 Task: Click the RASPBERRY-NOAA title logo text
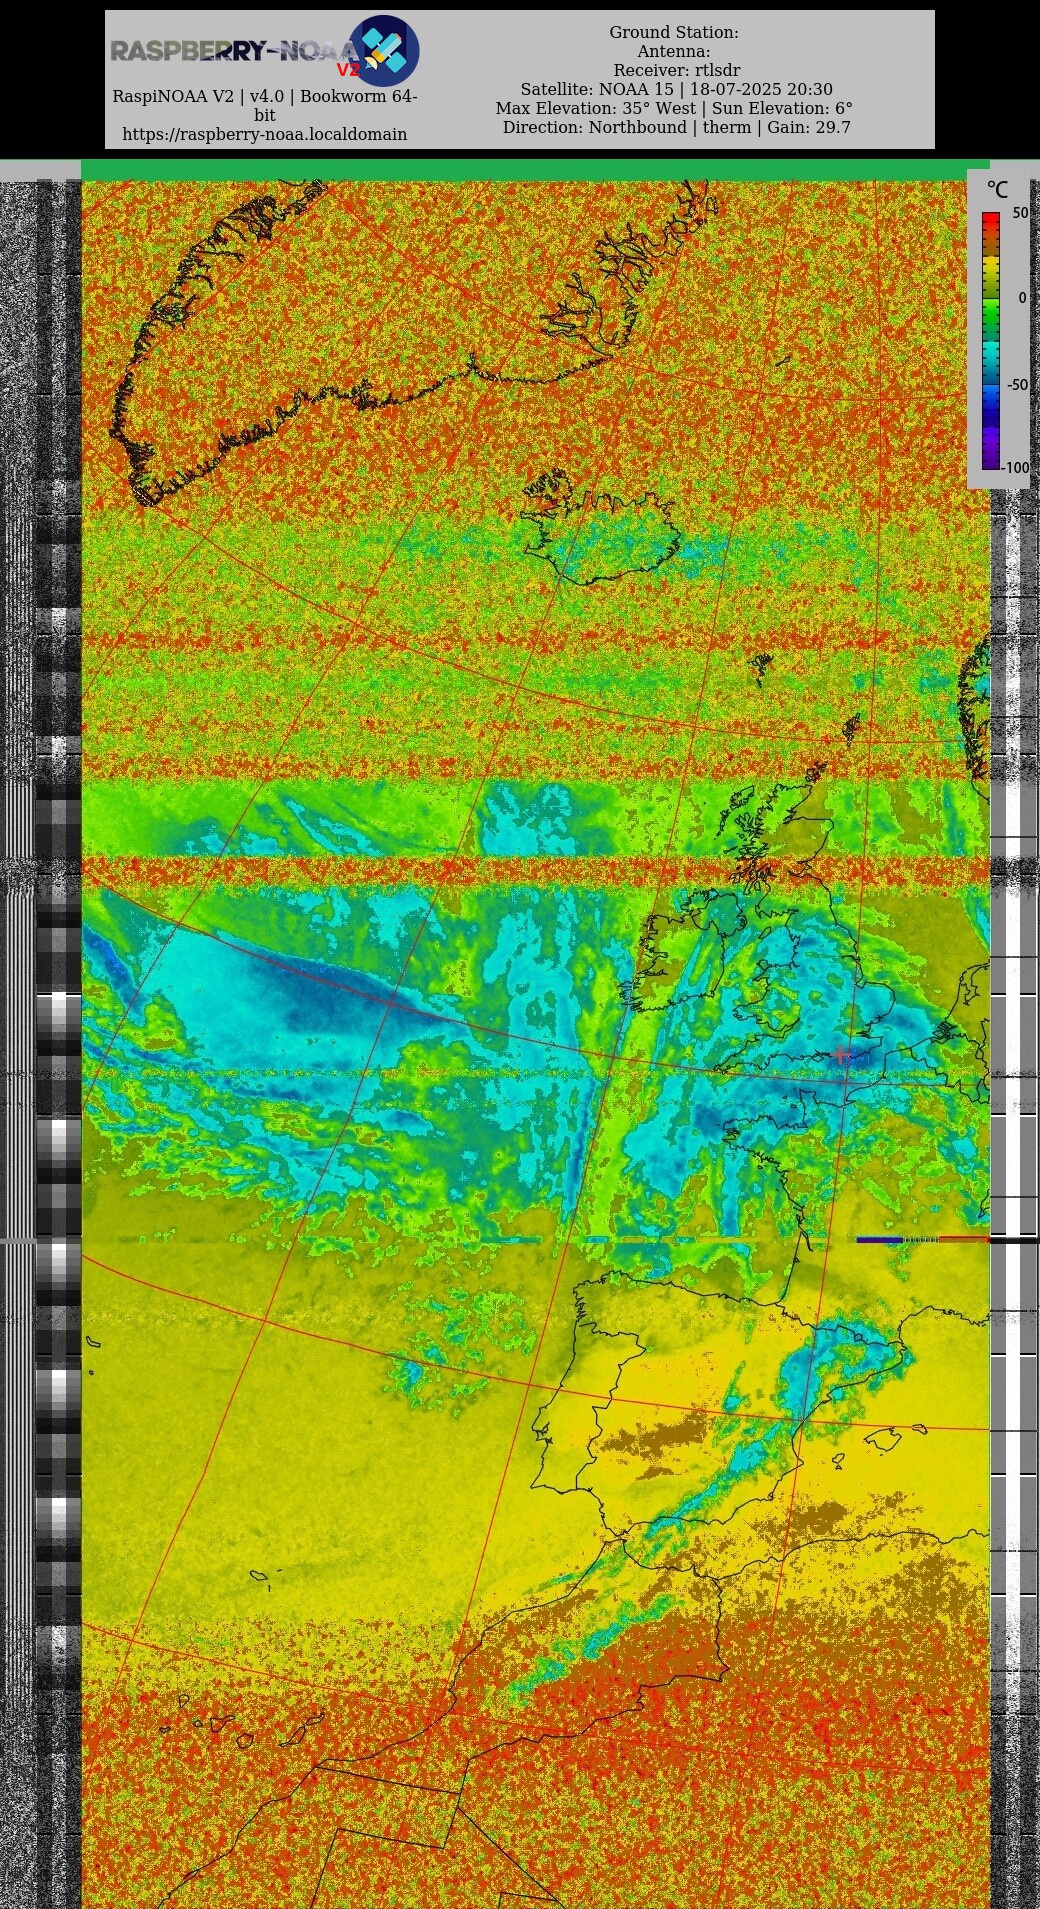pos(235,51)
